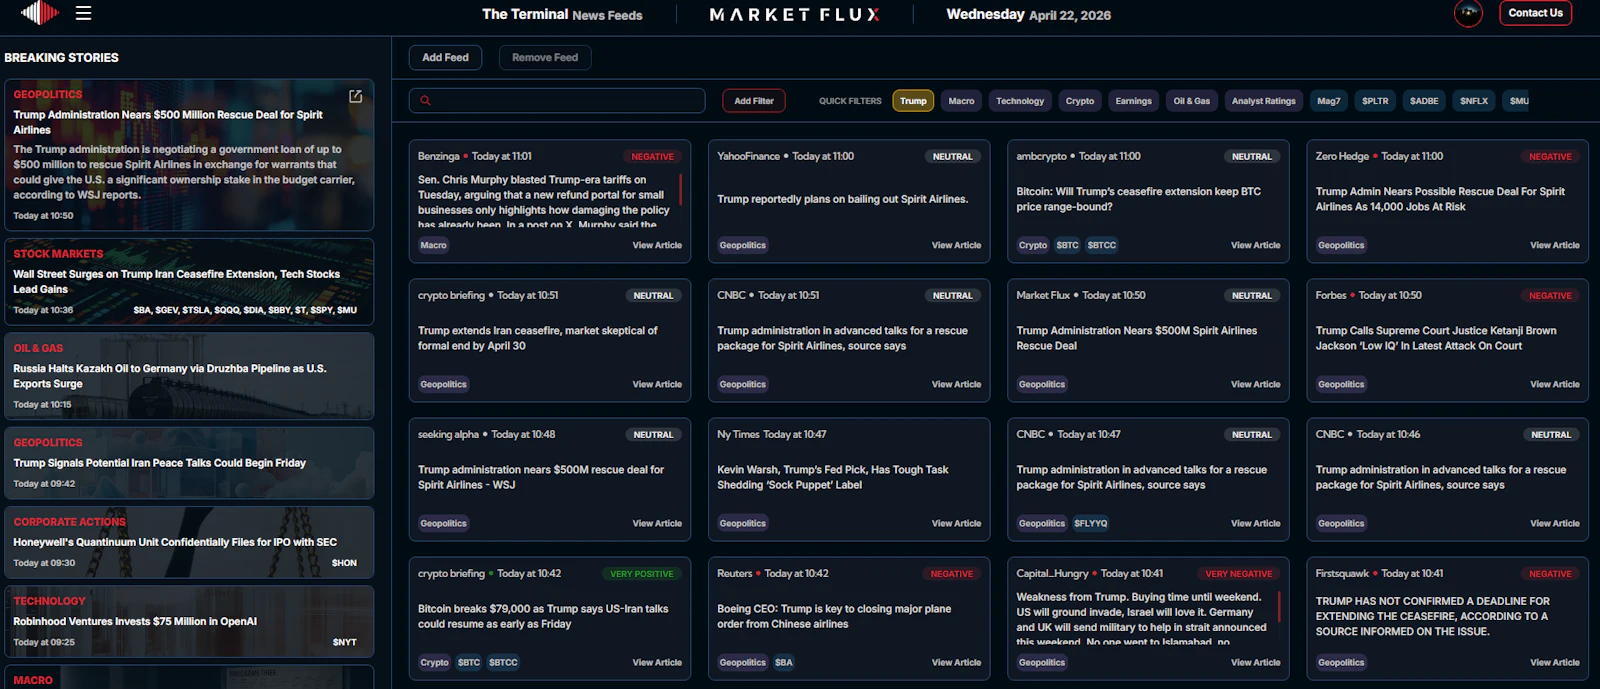
Task: Open Firstsquawk ceasefire deadline headline
Action: tap(1433, 616)
